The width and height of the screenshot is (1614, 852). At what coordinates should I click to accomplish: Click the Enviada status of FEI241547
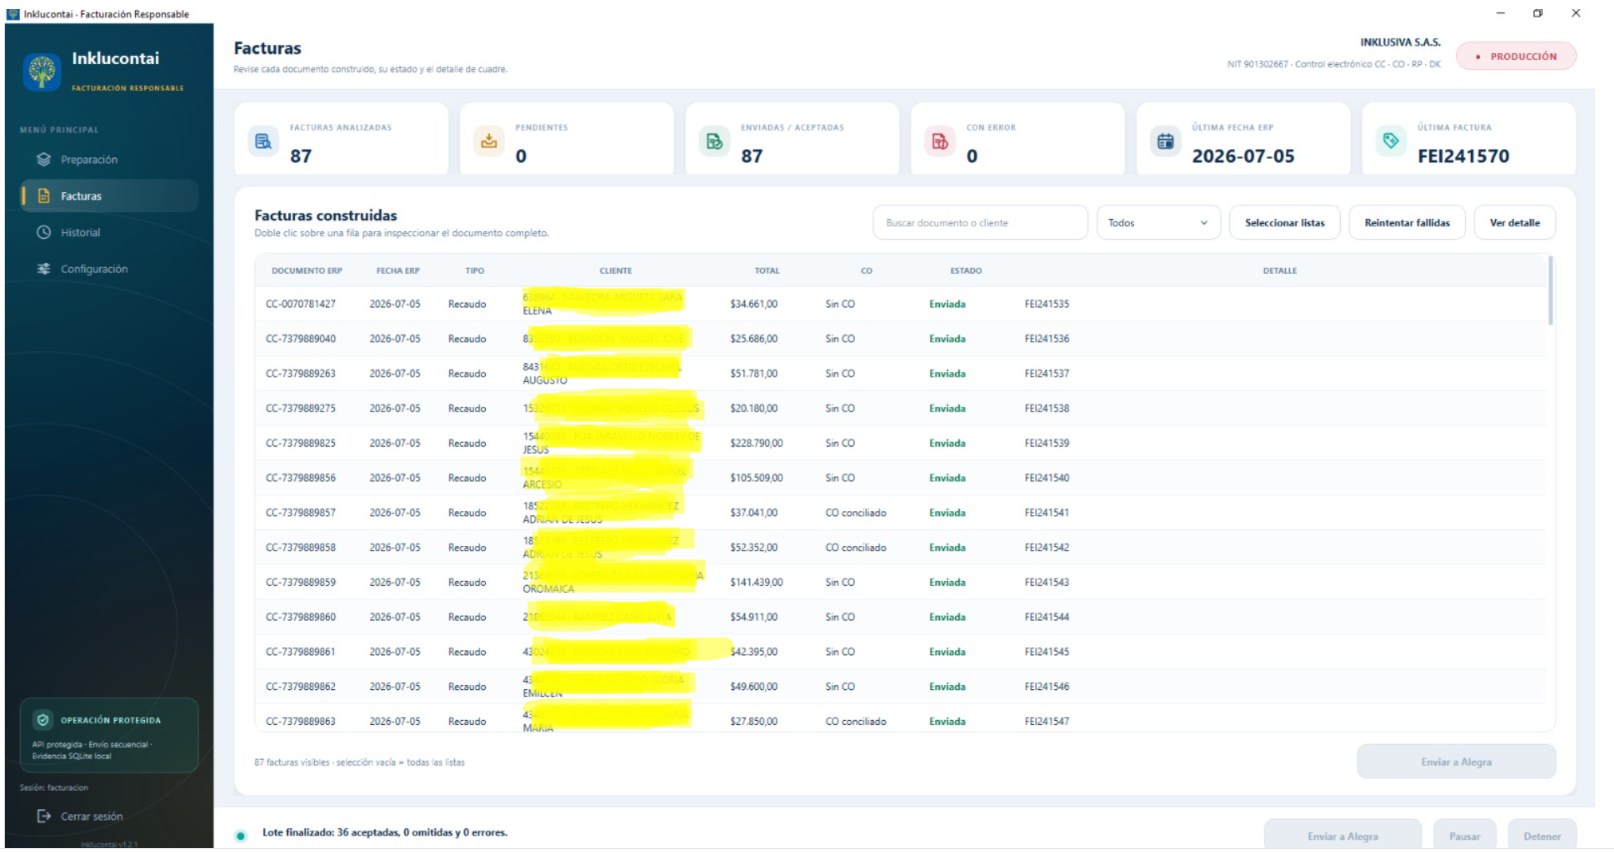pyautogui.click(x=947, y=721)
